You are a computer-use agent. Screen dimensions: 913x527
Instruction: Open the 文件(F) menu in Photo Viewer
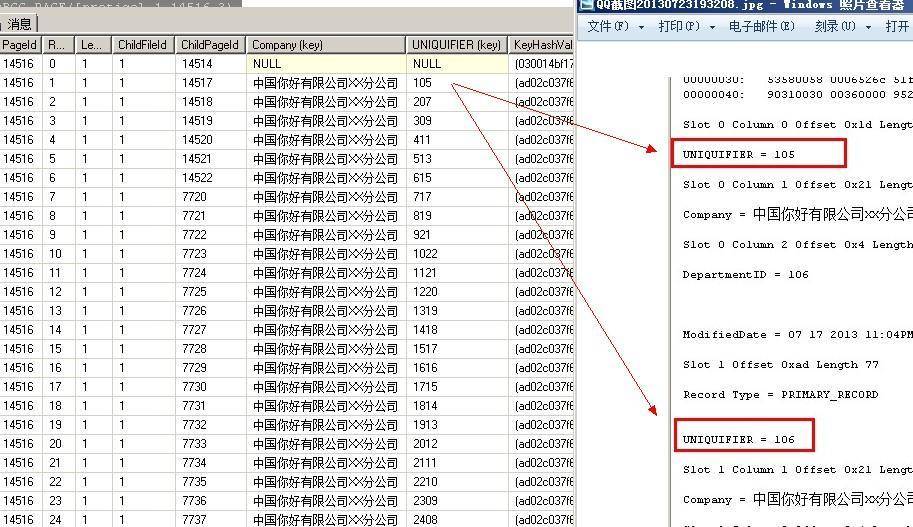(608, 26)
